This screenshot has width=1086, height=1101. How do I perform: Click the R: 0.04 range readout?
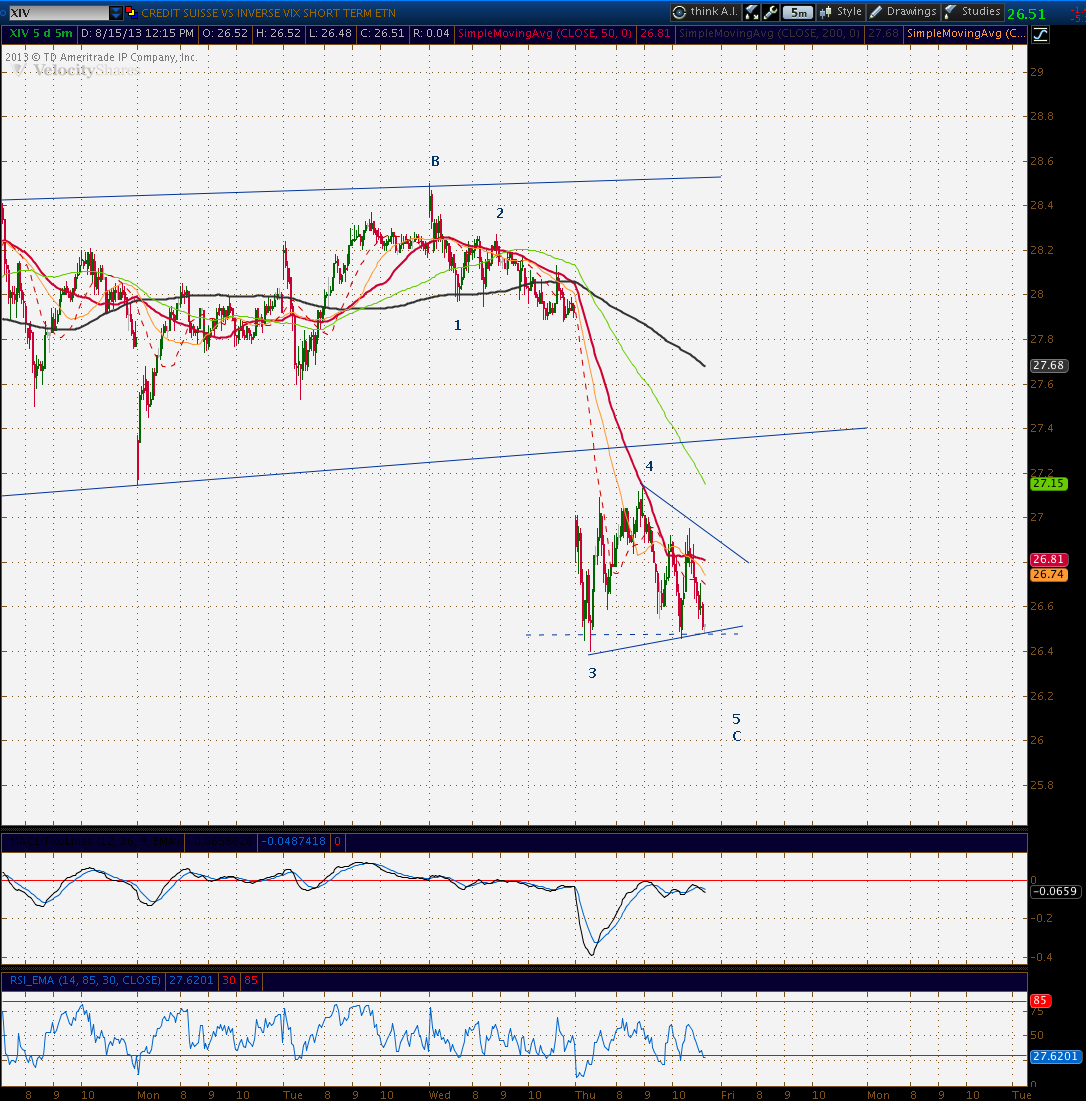(x=430, y=33)
